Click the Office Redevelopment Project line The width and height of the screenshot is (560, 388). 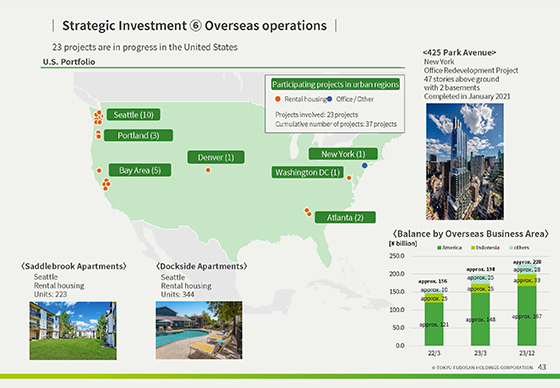[471, 70]
